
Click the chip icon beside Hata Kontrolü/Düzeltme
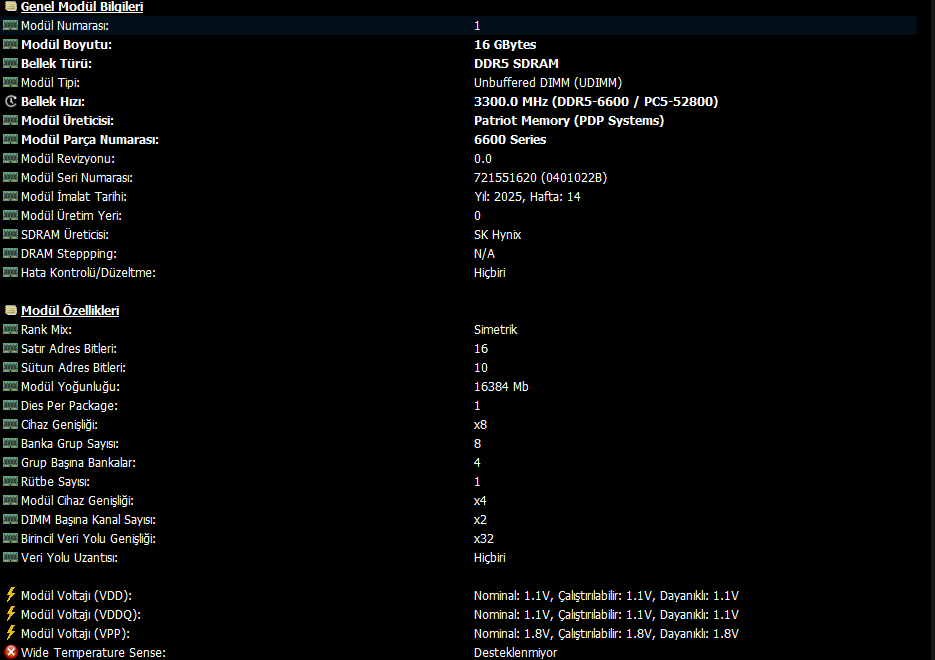click(10, 272)
